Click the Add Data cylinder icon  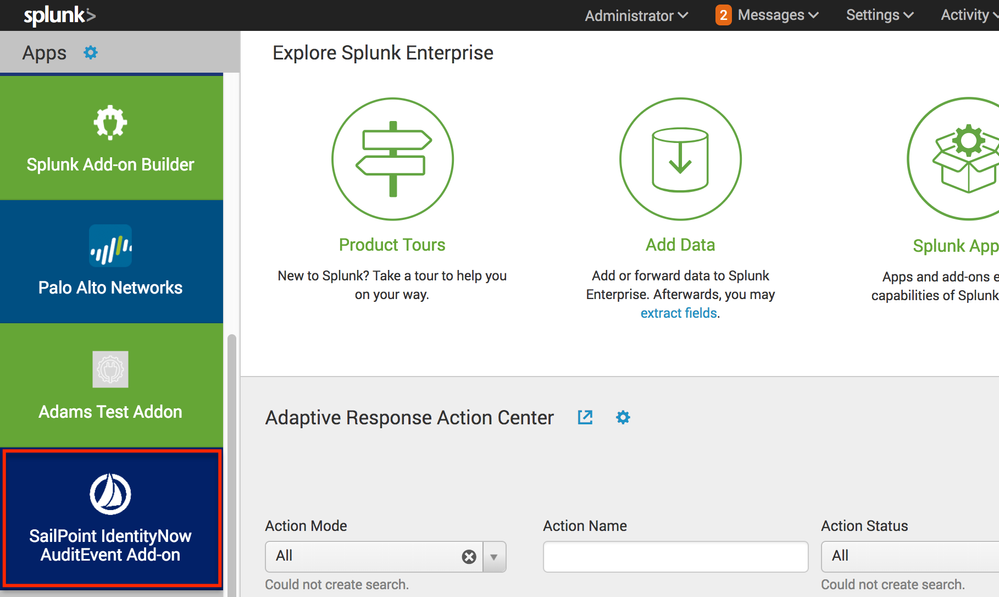[680, 159]
